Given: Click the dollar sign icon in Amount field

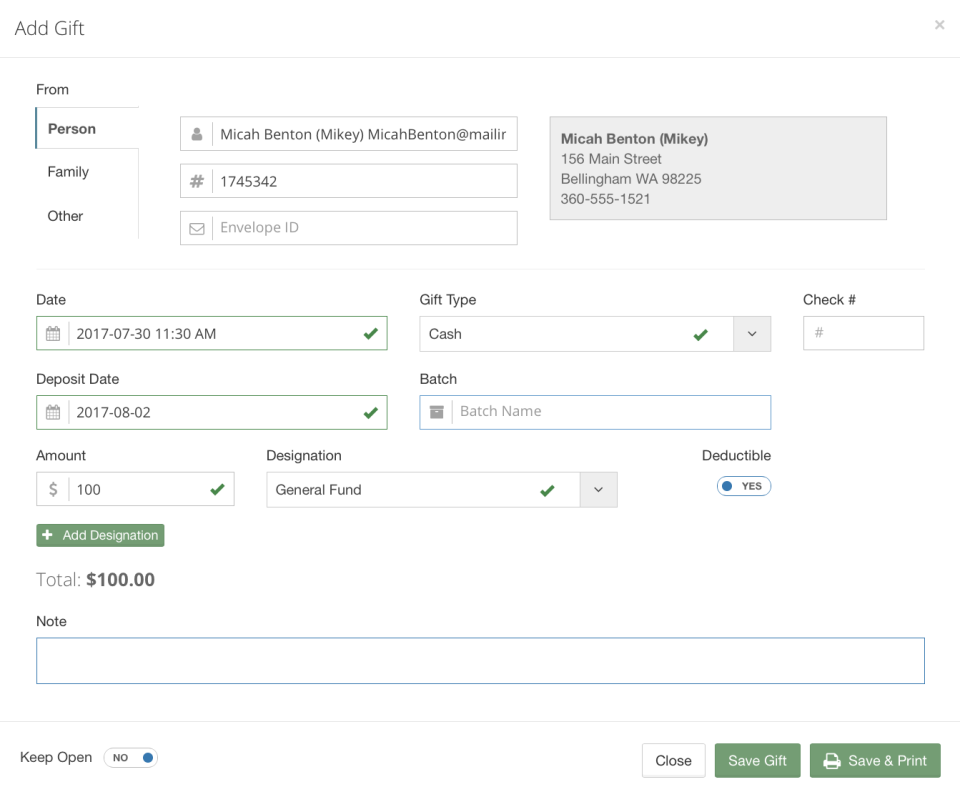Looking at the screenshot, I should (56, 488).
